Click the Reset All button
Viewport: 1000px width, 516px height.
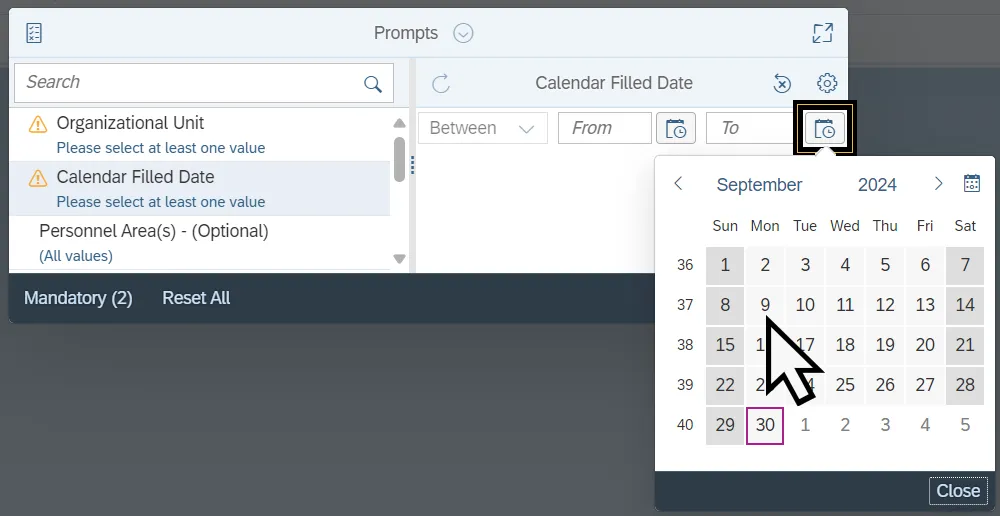196,298
